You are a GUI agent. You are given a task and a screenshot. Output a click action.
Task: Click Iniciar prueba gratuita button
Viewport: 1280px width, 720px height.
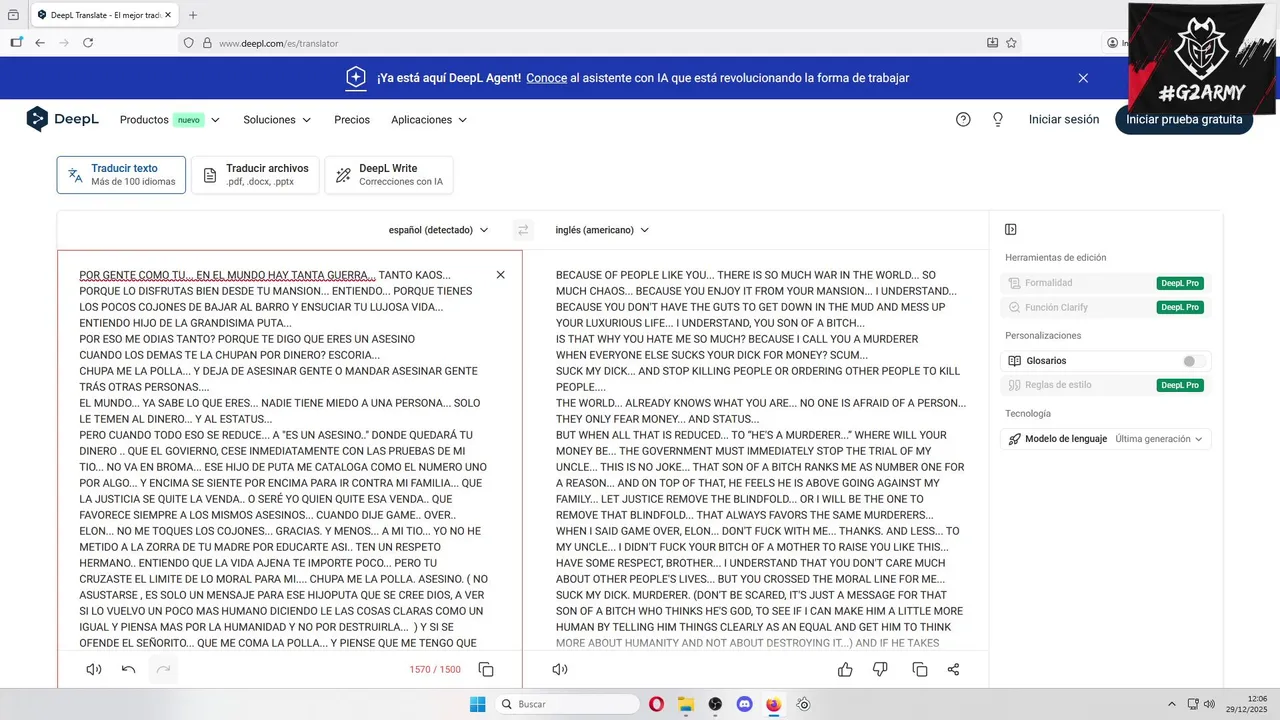click(x=1184, y=119)
